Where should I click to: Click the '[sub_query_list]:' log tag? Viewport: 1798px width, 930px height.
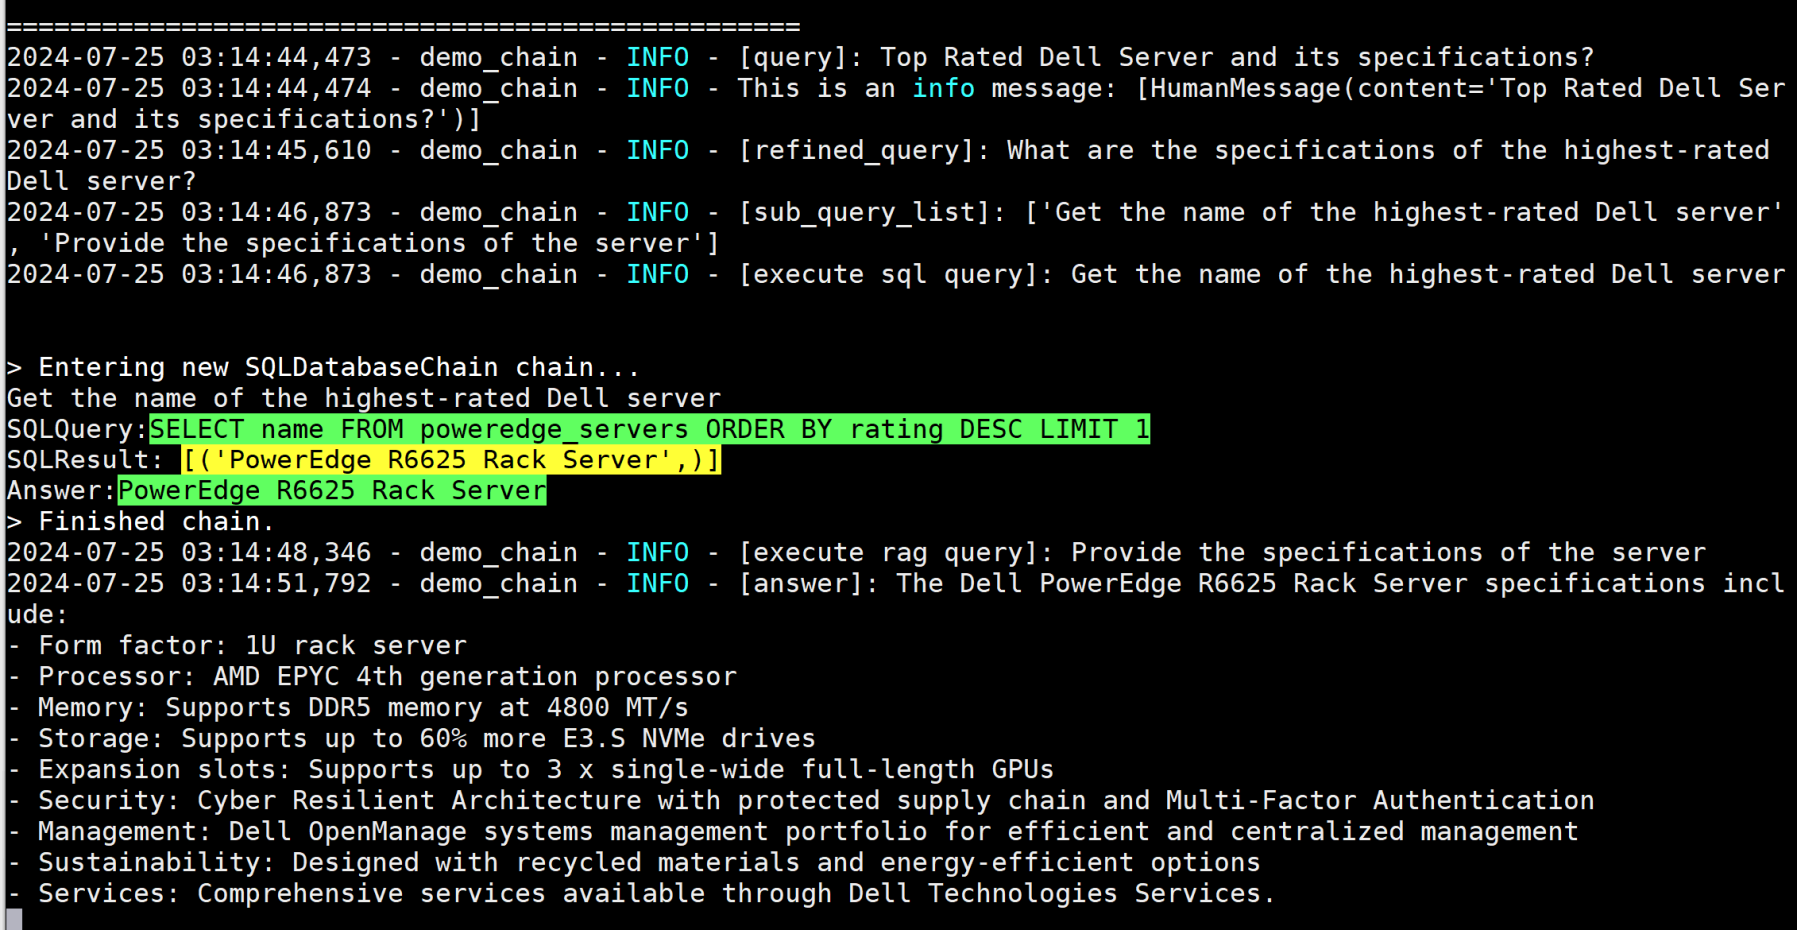[x=872, y=213]
